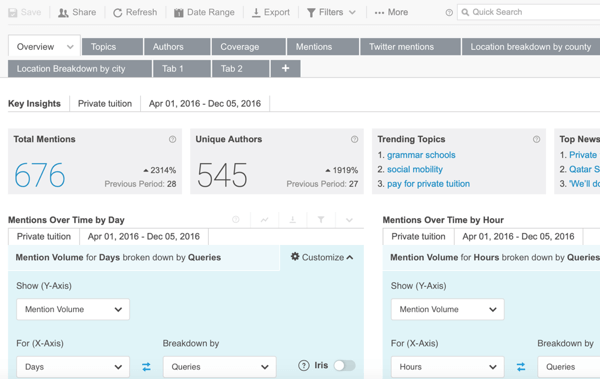Add a new tab with plus icon
The height and width of the screenshot is (379, 600).
(285, 69)
